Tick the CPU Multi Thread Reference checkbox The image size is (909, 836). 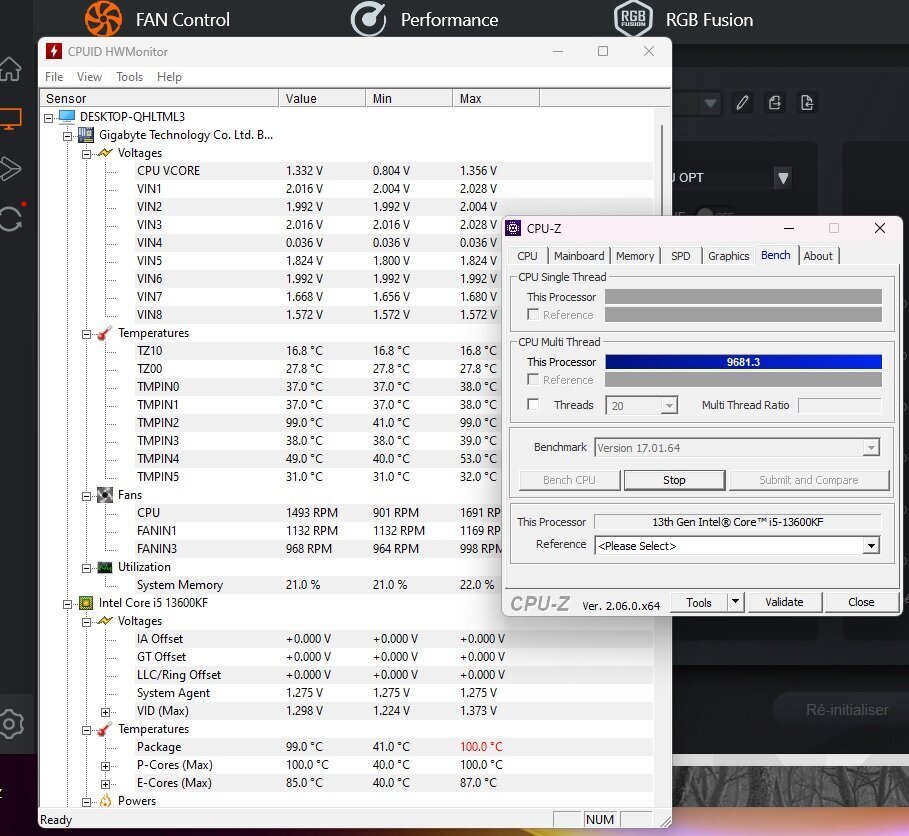[533, 380]
